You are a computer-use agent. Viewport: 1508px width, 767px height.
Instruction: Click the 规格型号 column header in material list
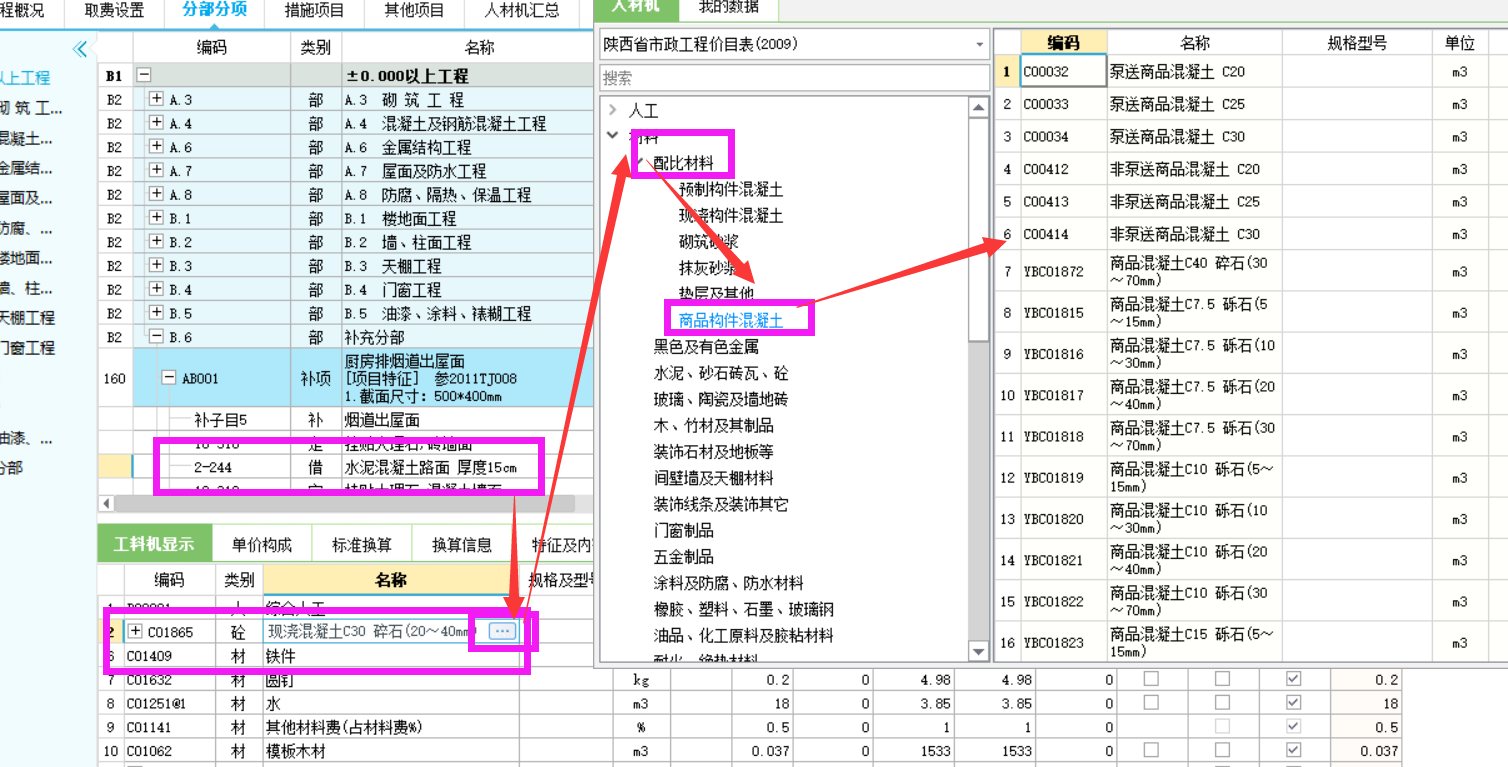(x=1357, y=42)
